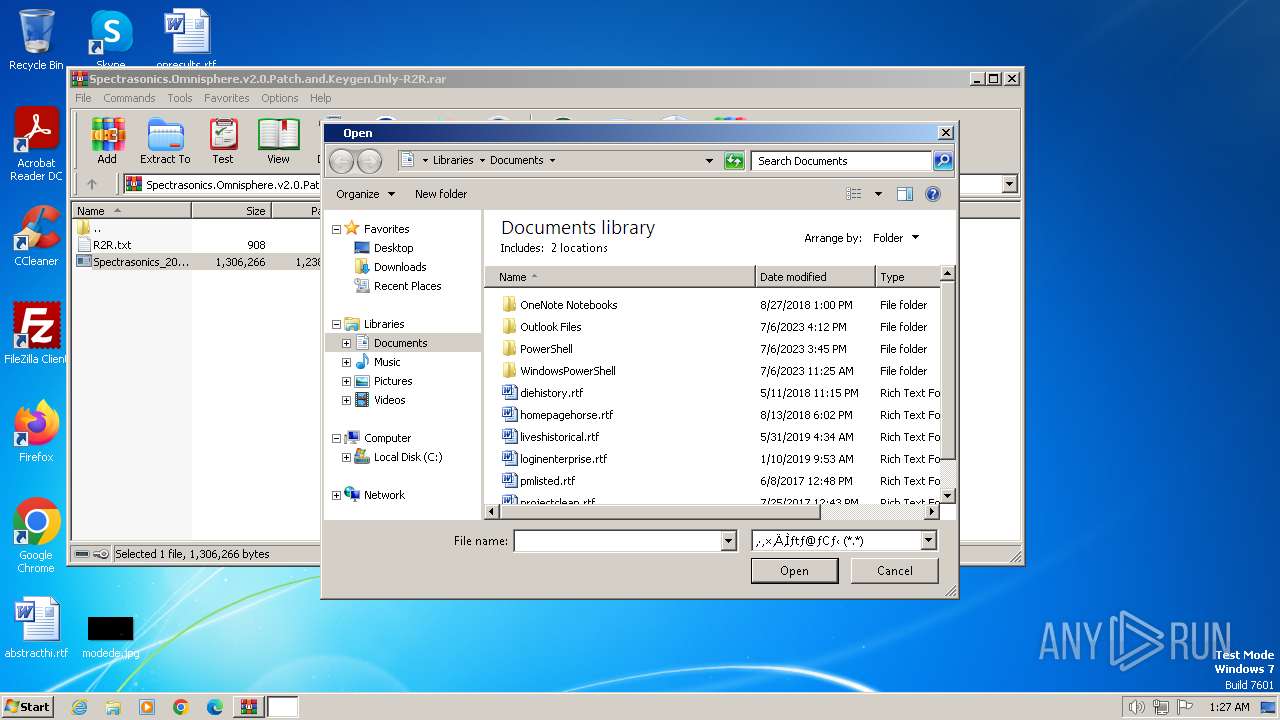This screenshot has width=1280, height=720.
Task: Open the Organize menu
Action: tap(365, 194)
